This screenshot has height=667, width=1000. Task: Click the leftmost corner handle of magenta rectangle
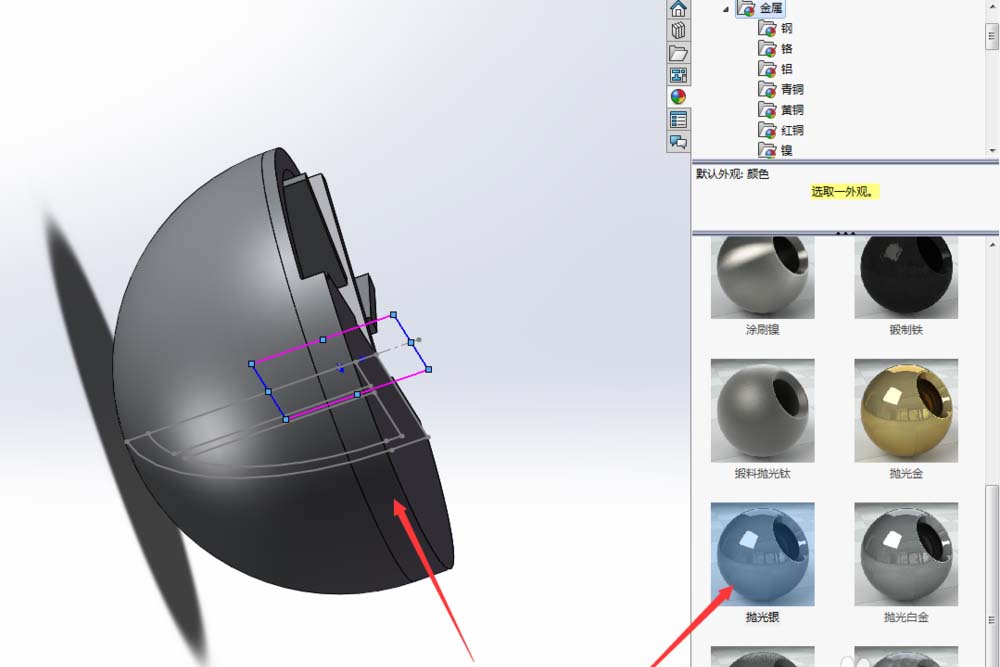point(252,364)
